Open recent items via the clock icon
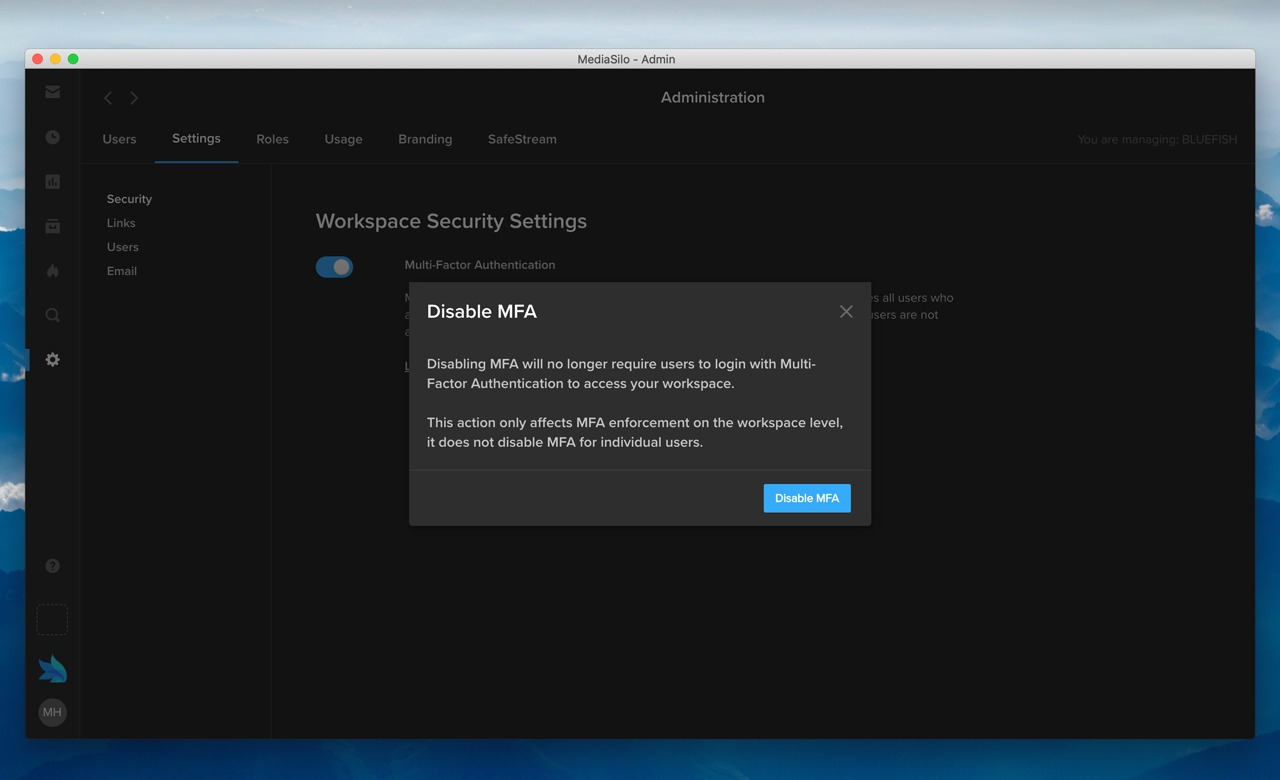 pos(52,137)
